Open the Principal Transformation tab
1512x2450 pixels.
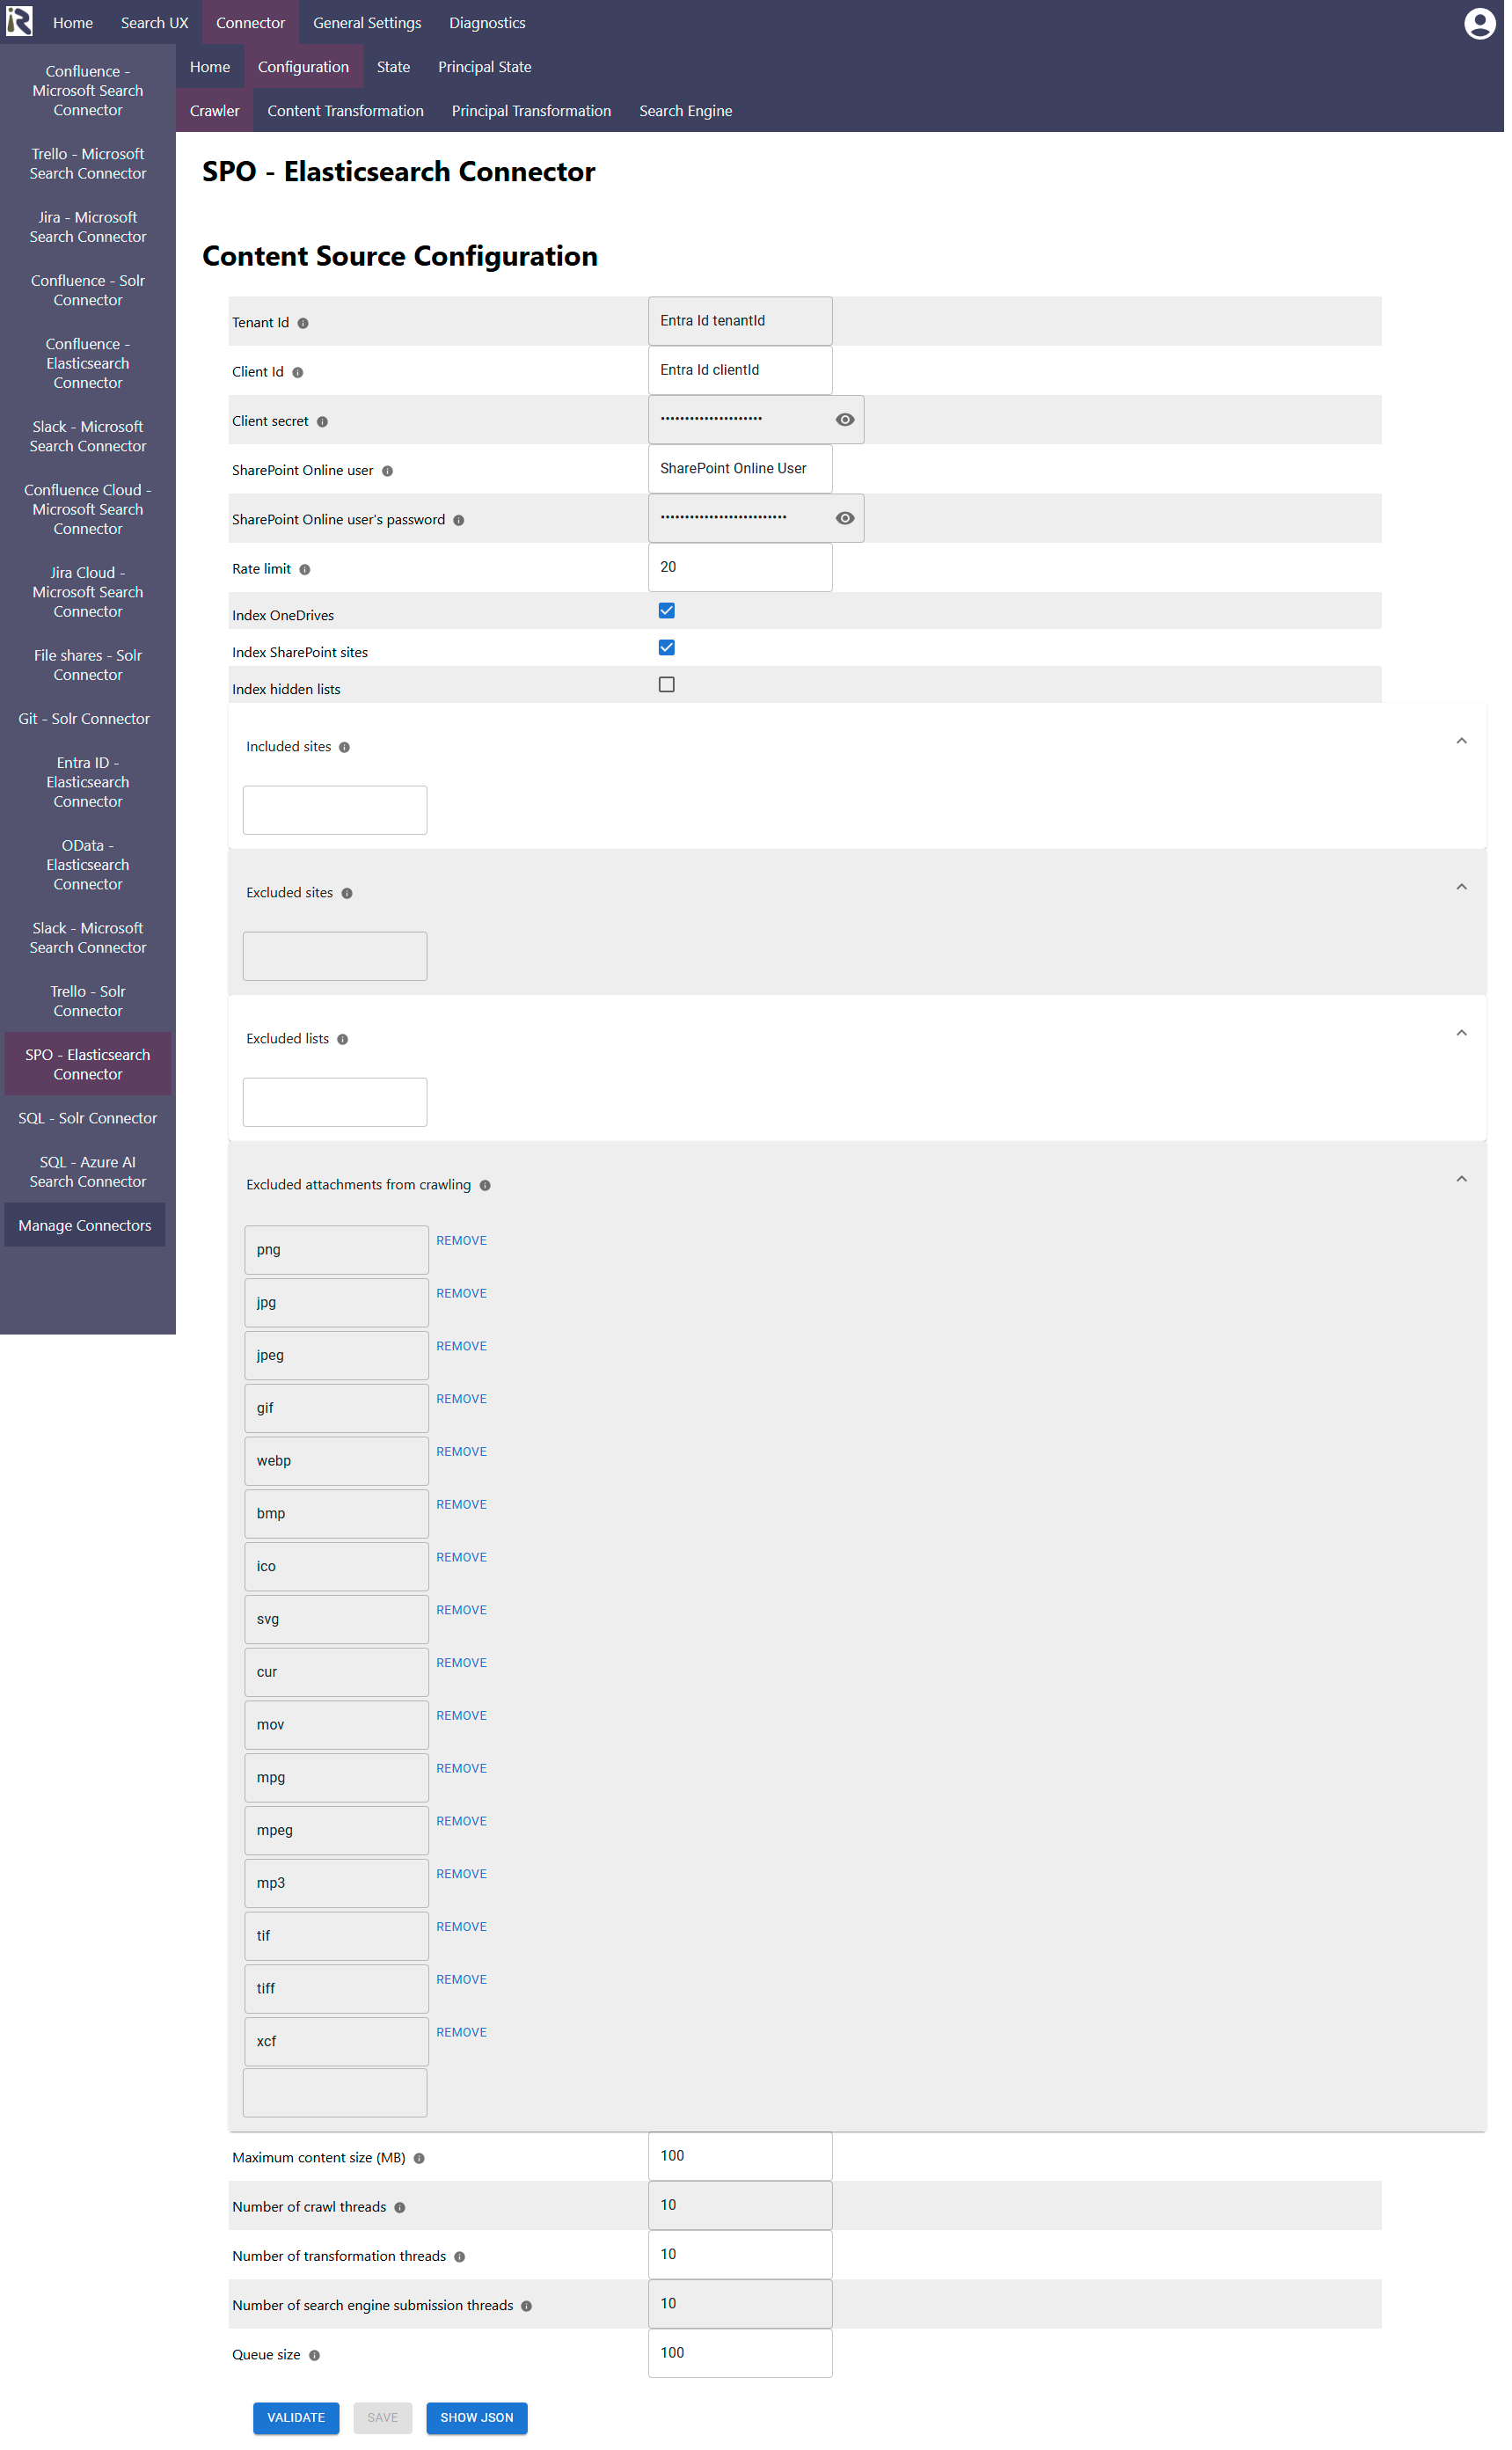pyautogui.click(x=531, y=111)
